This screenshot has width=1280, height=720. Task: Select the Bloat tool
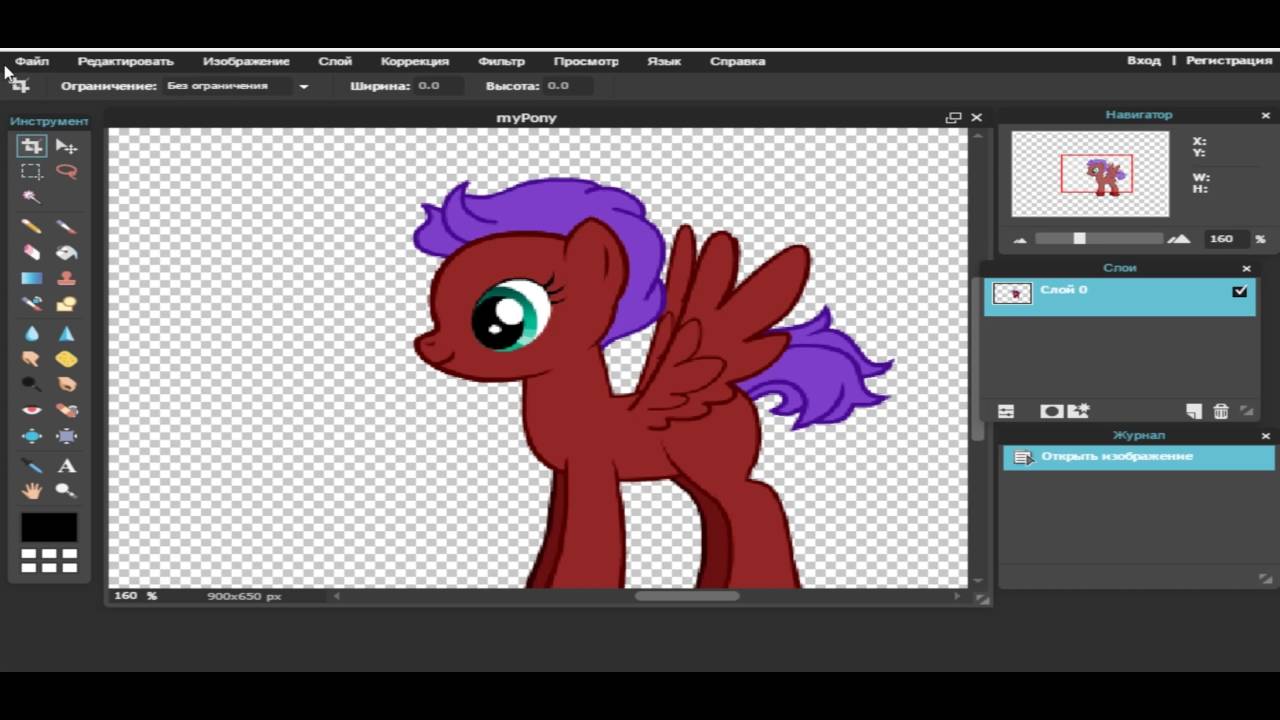coord(32,436)
